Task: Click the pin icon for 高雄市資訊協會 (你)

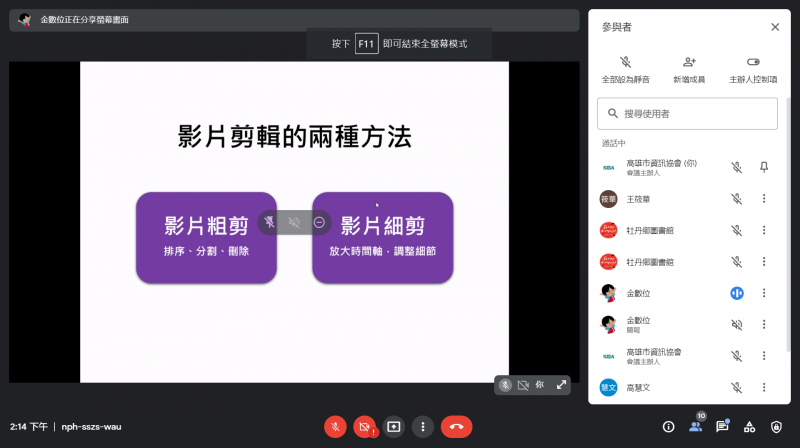Action: [764, 167]
